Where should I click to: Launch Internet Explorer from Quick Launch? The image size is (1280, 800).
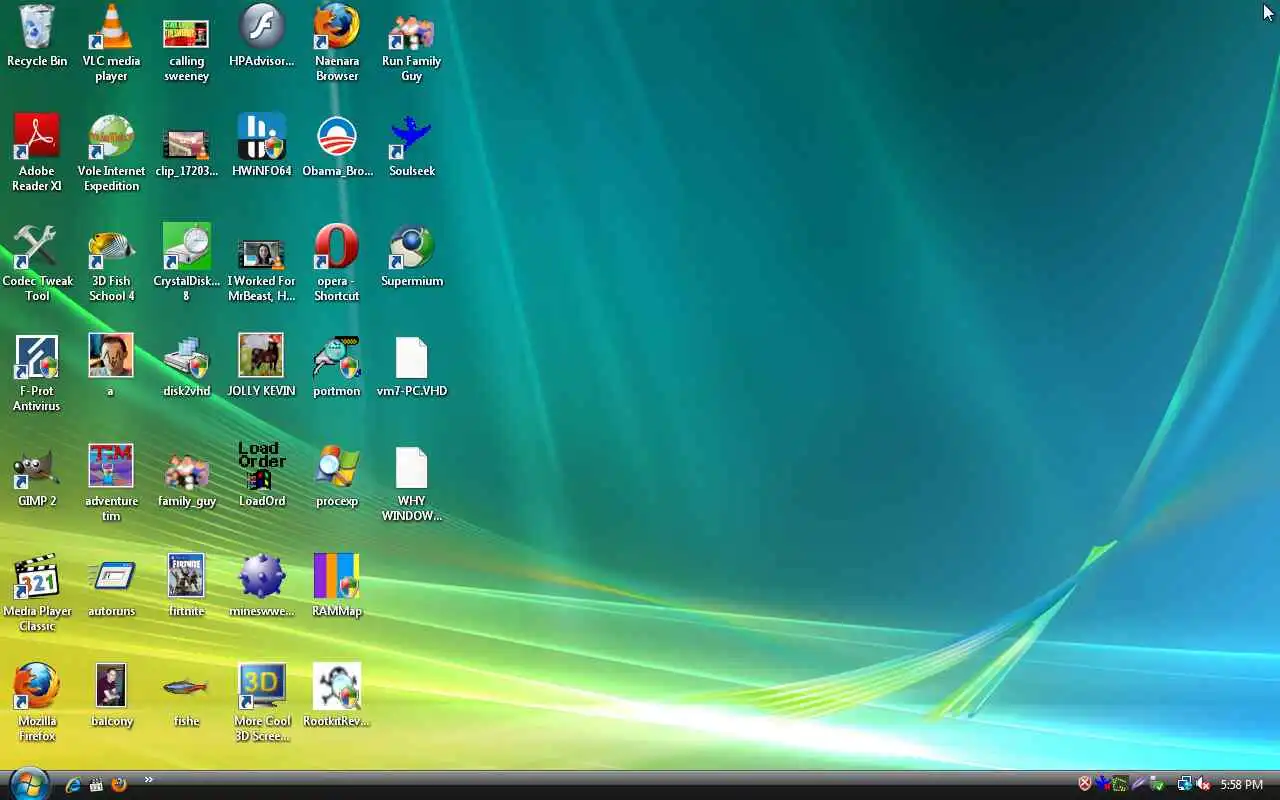tap(72, 785)
